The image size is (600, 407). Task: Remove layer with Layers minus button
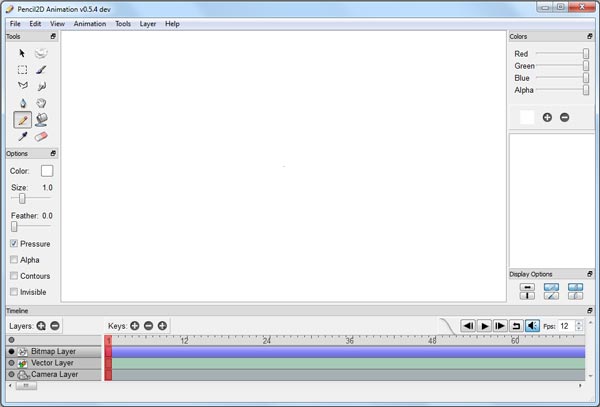click(55, 326)
